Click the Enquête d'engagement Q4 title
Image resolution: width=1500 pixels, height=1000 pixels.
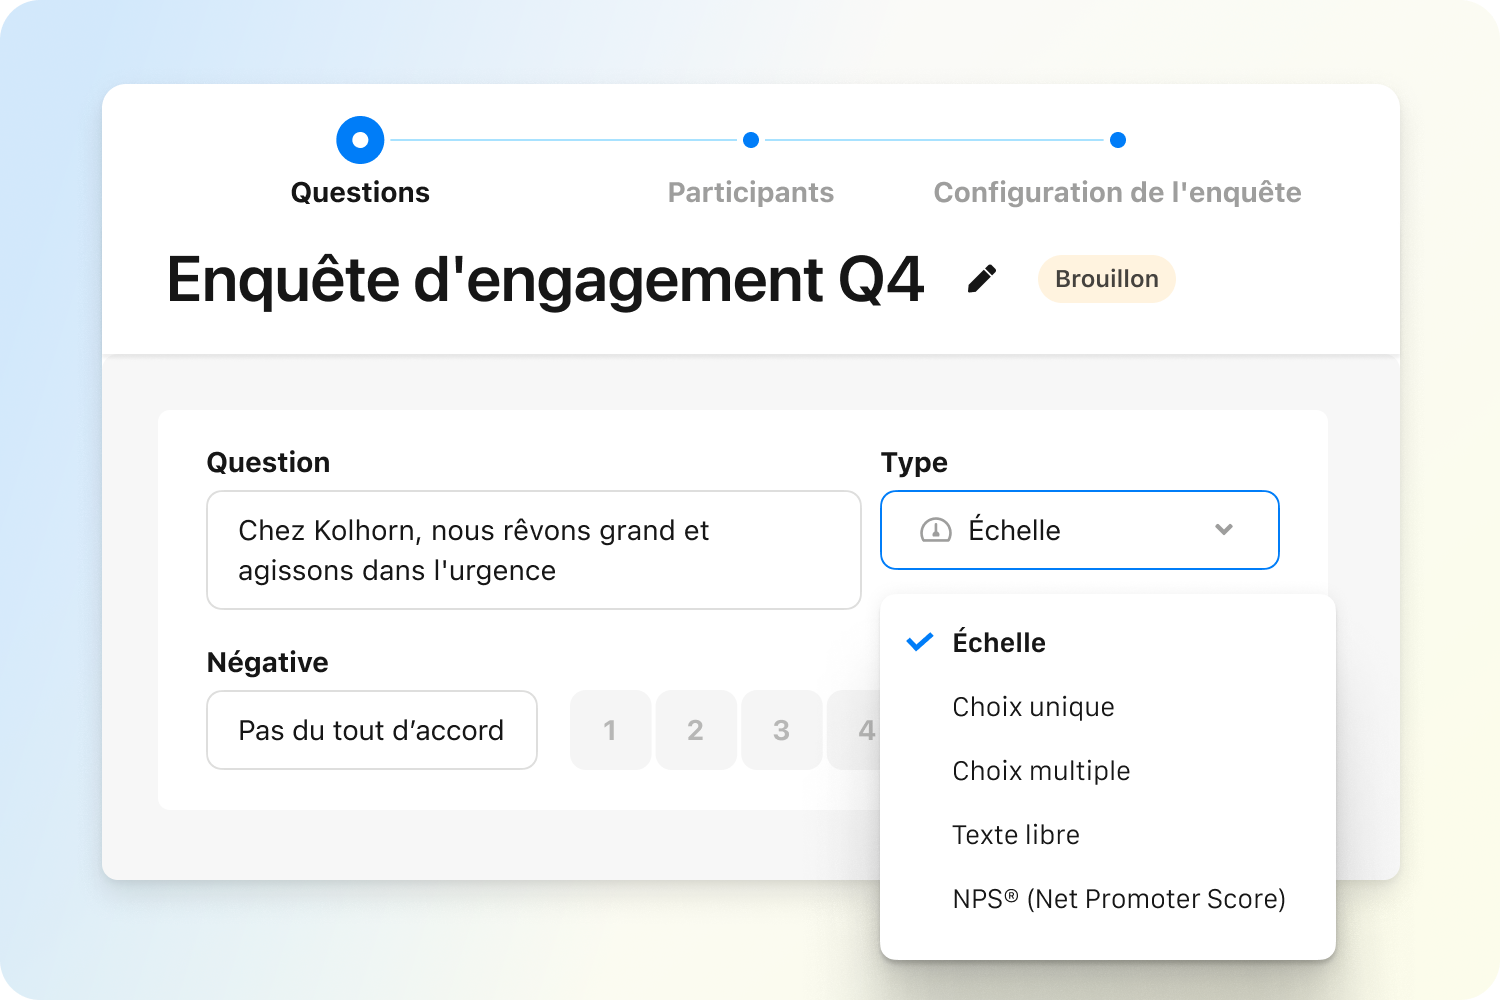pos(545,279)
